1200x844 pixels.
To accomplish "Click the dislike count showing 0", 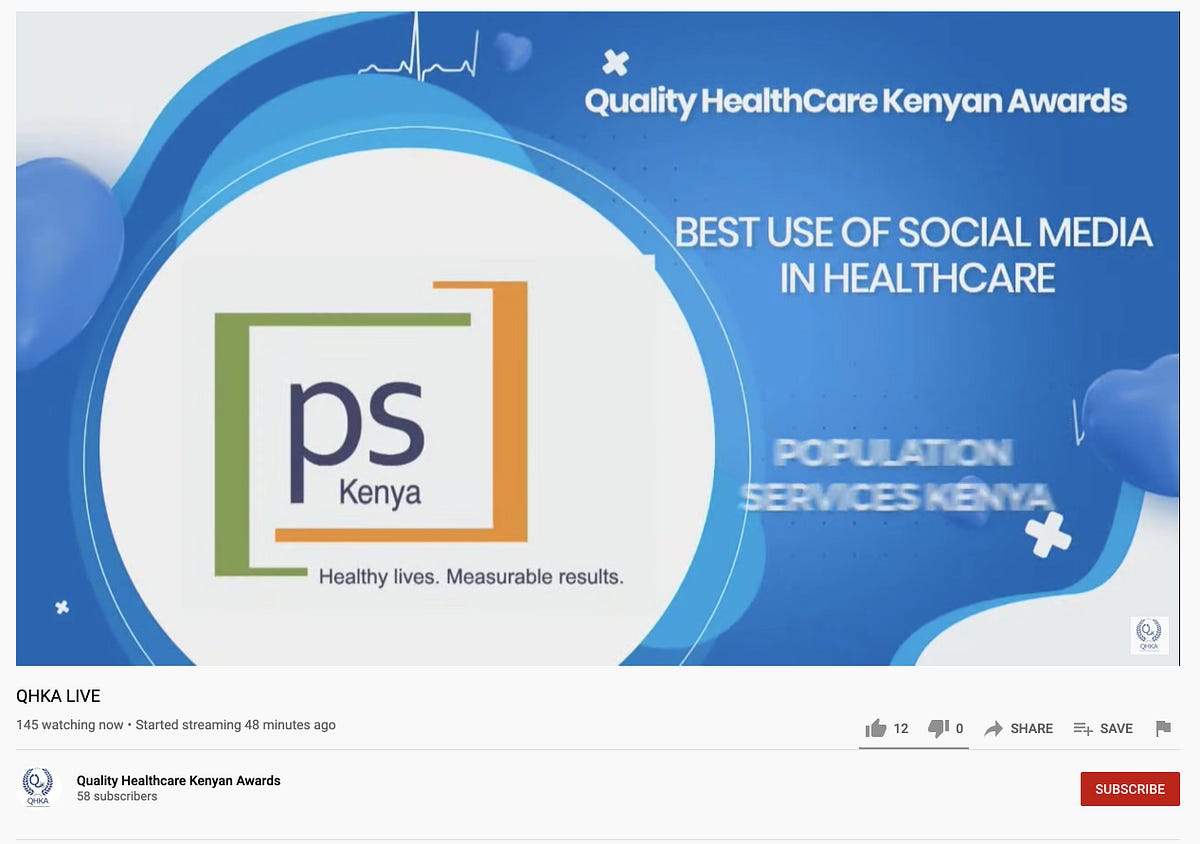I will pos(960,728).
